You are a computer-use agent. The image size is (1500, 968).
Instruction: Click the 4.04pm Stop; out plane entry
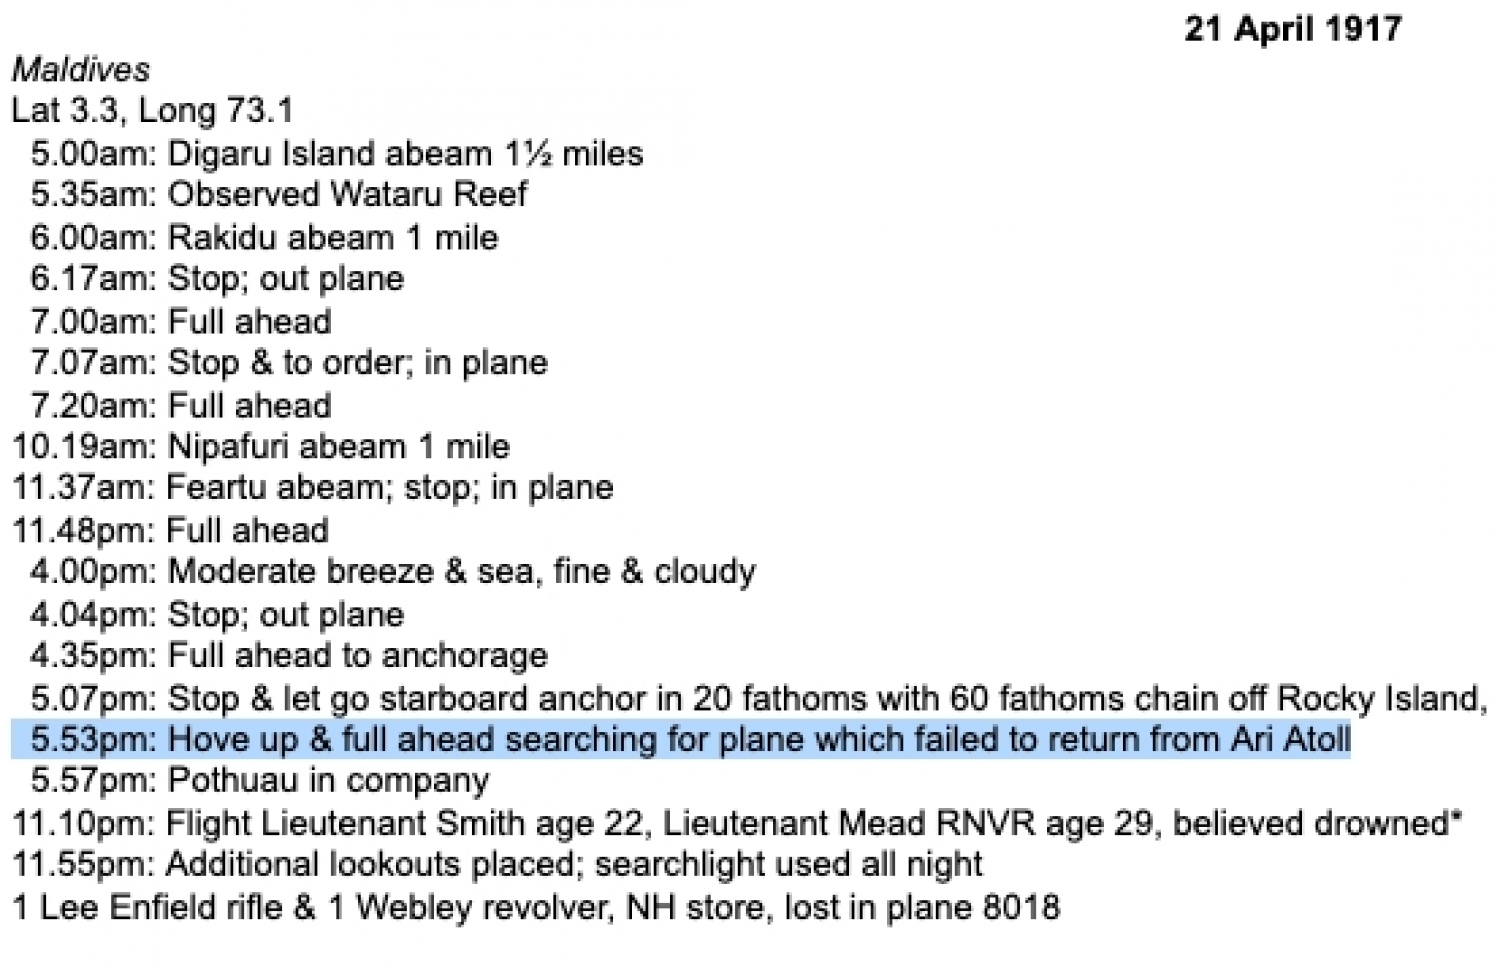coord(217,614)
